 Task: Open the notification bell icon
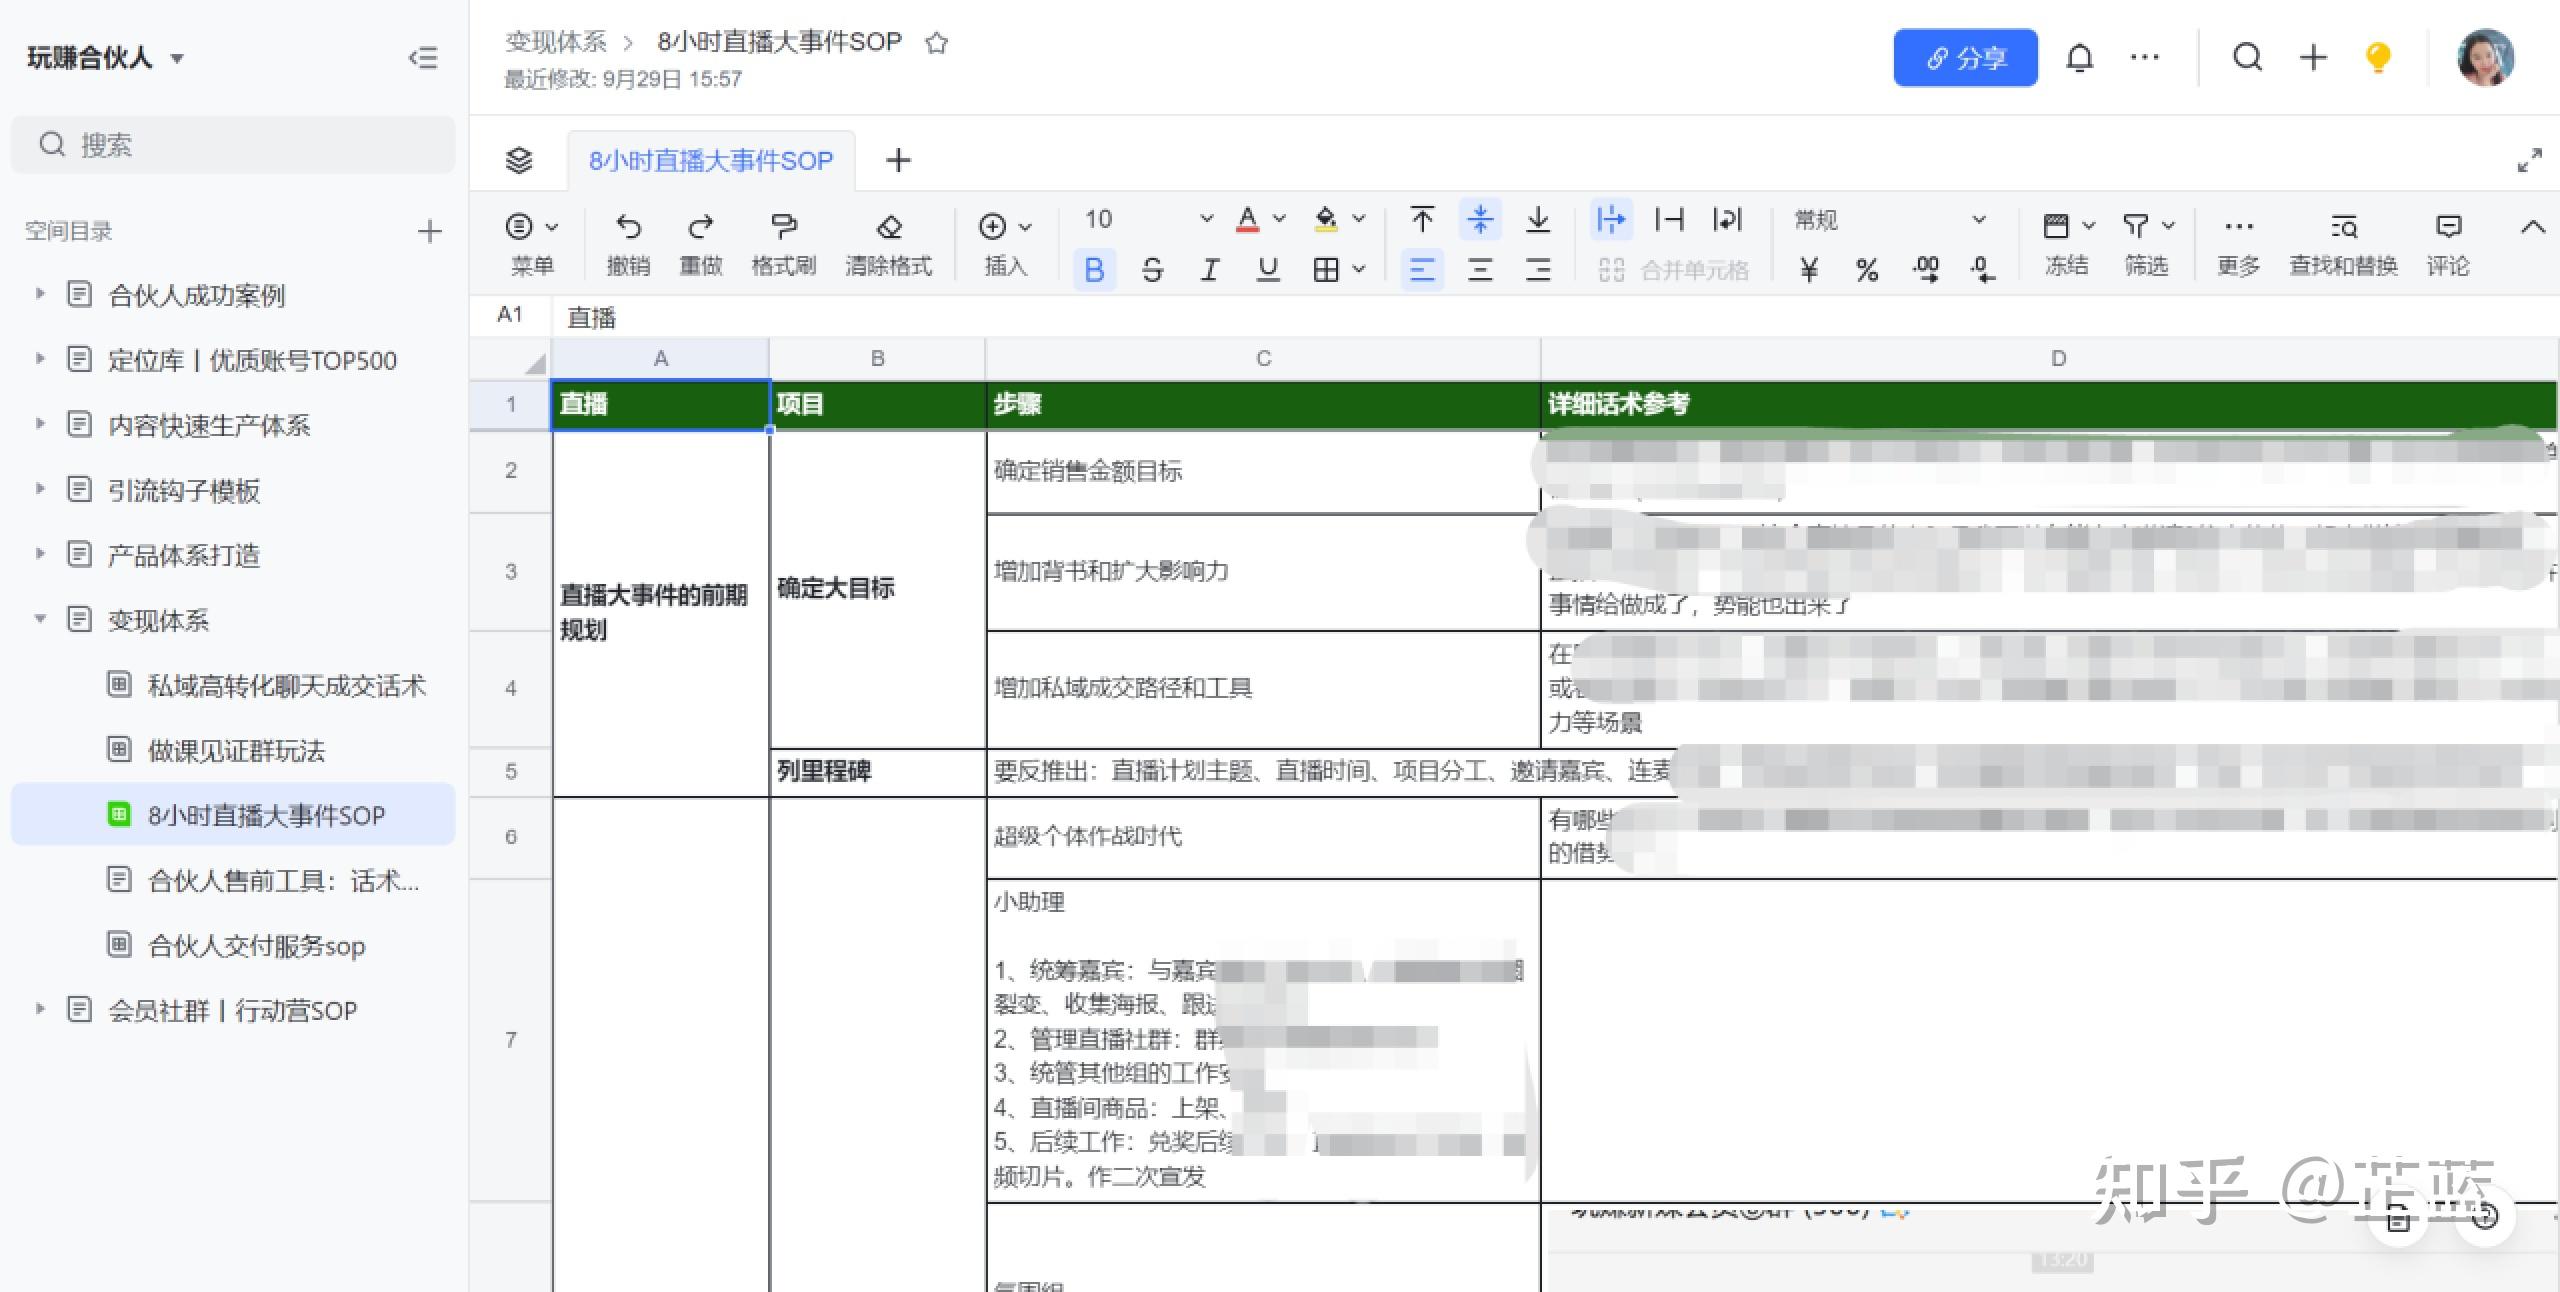pyautogui.click(x=2079, y=58)
